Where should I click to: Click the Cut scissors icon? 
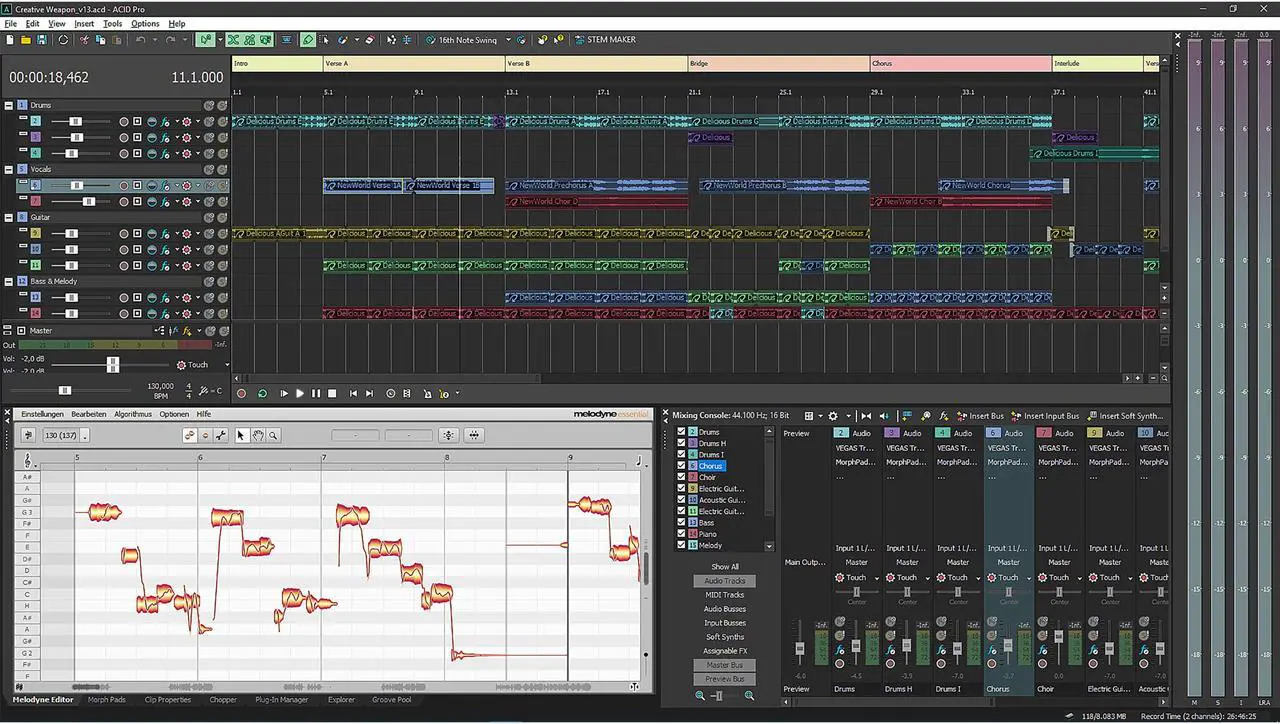[x=84, y=40]
